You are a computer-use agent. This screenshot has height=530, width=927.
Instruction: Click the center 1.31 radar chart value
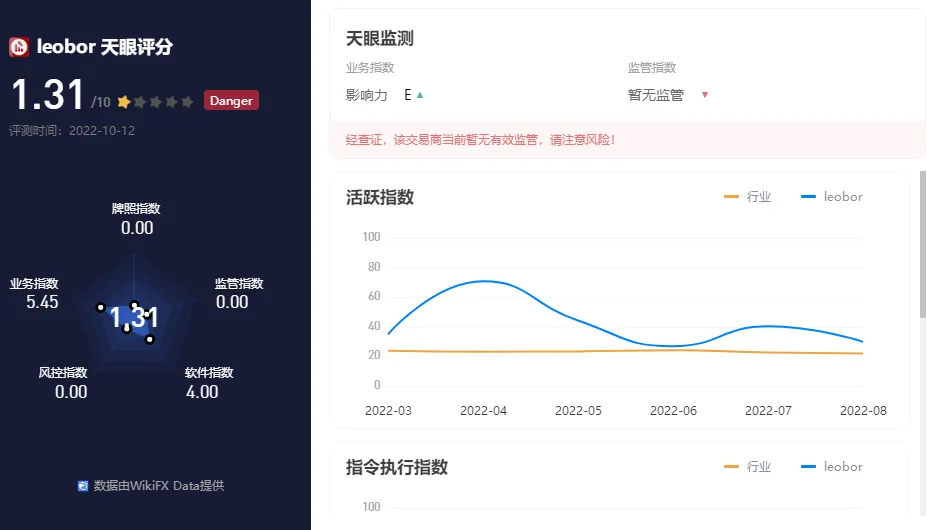pyautogui.click(x=134, y=318)
